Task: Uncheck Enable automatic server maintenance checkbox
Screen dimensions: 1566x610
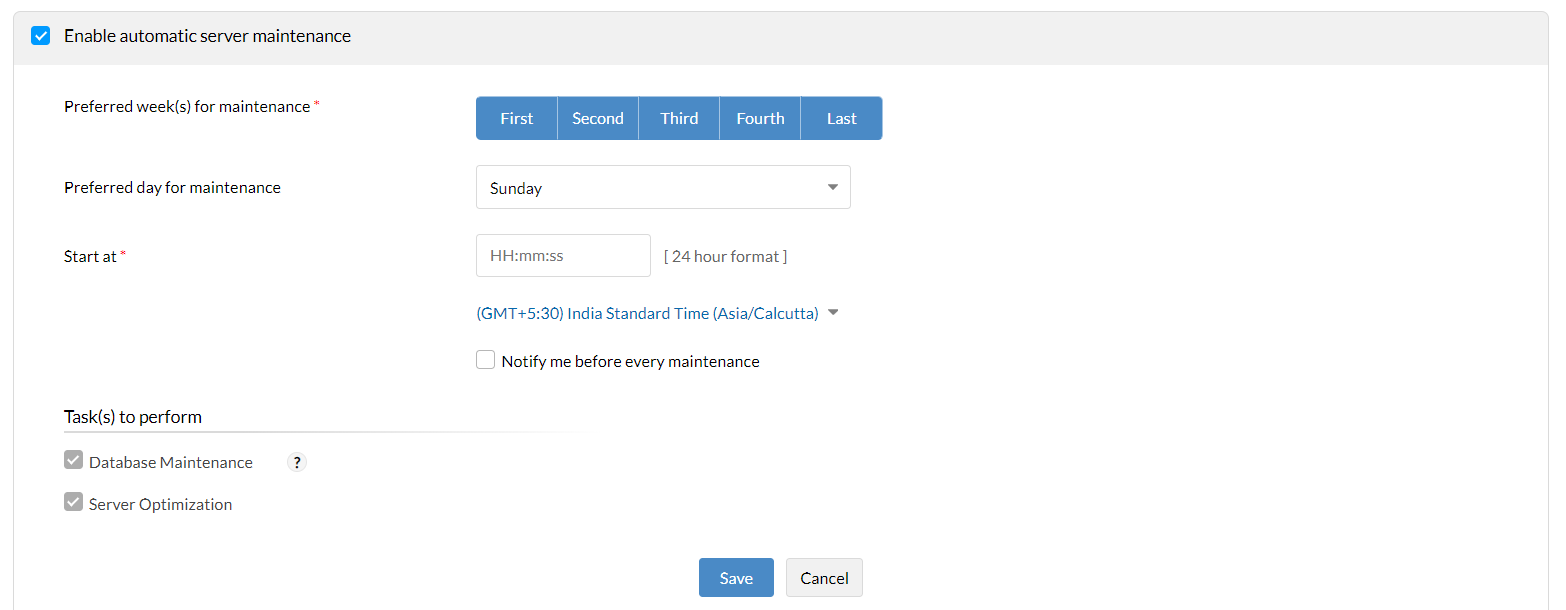Action: tap(41, 36)
